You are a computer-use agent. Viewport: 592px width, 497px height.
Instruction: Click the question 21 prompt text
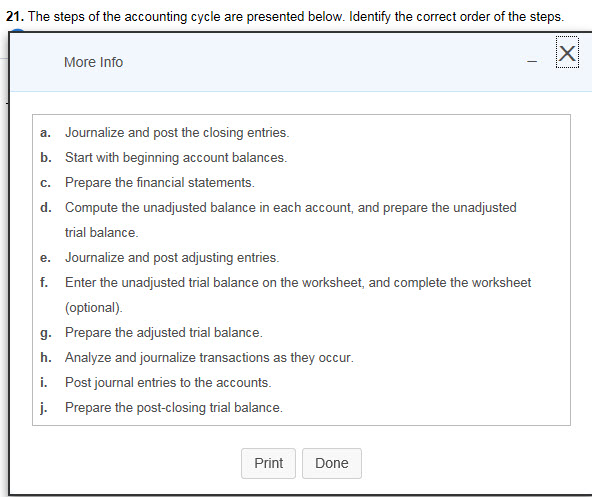point(285,17)
